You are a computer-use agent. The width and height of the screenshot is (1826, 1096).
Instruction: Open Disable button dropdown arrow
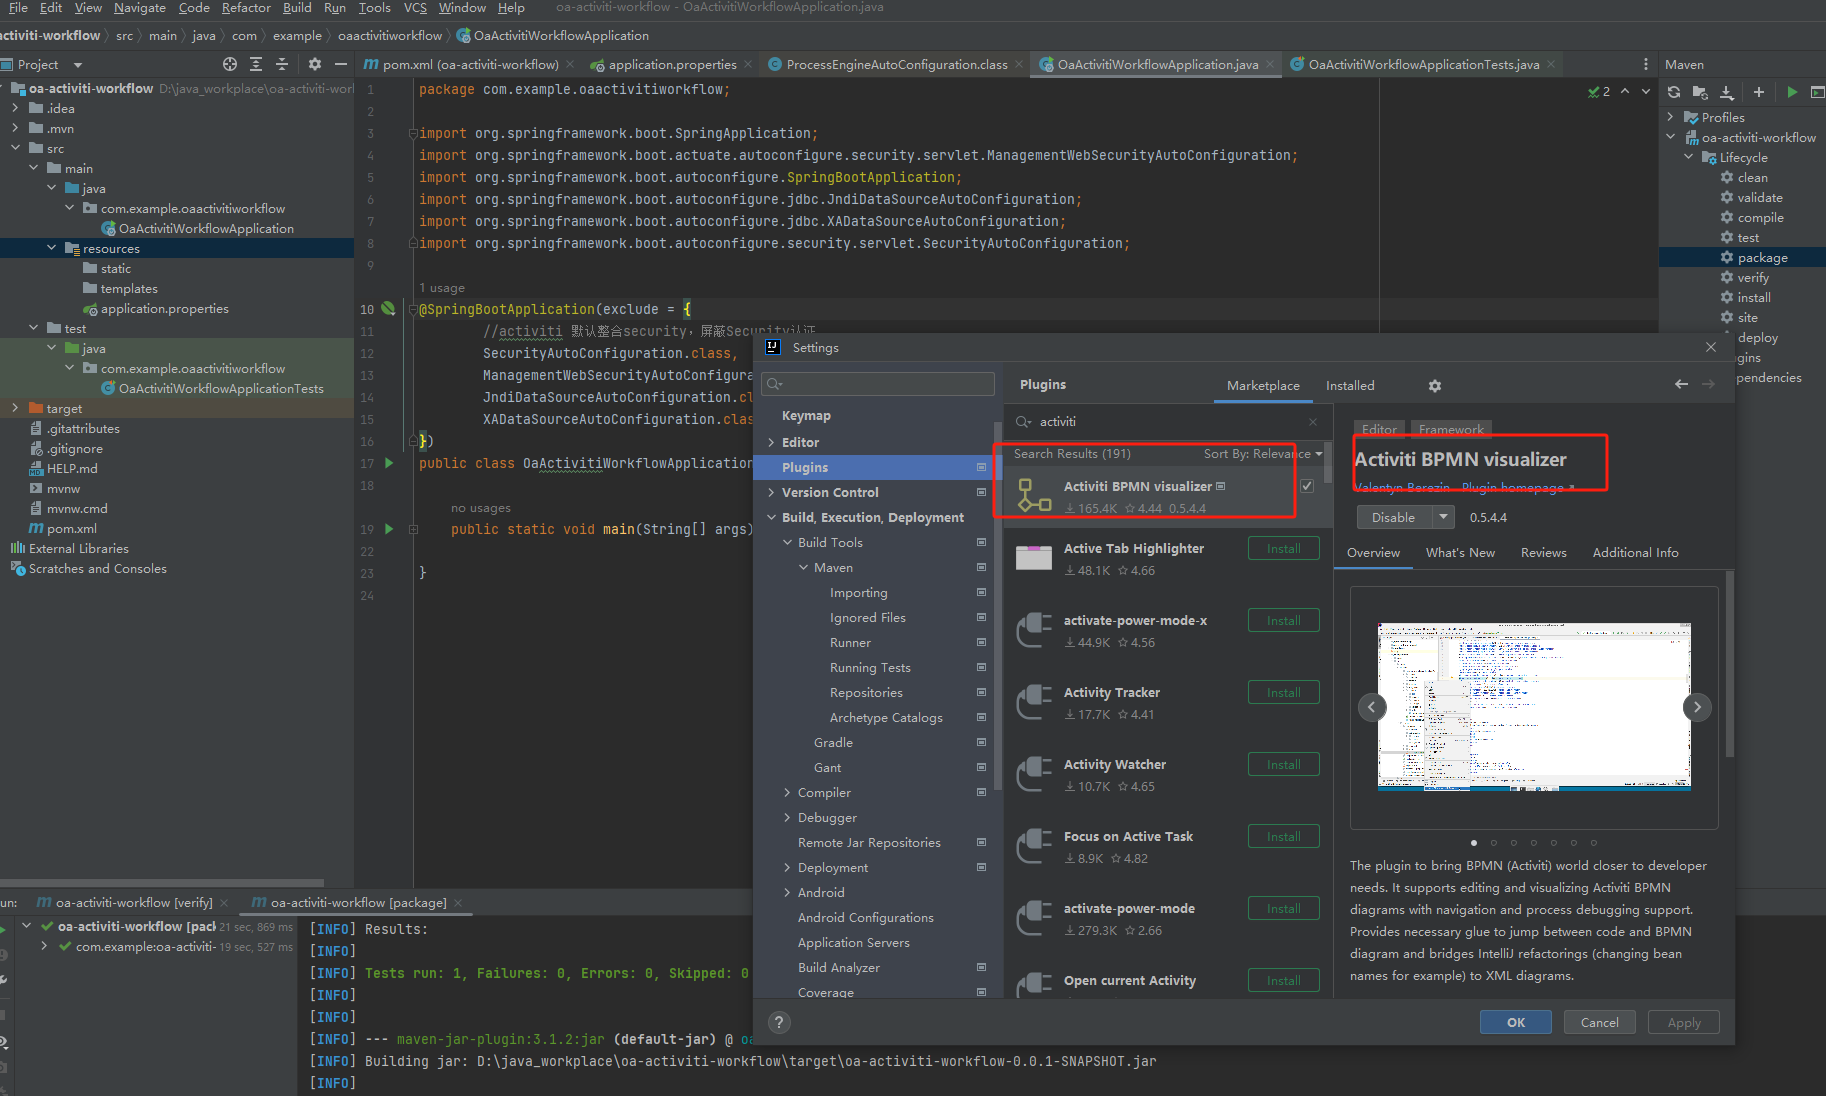coord(1443,517)
